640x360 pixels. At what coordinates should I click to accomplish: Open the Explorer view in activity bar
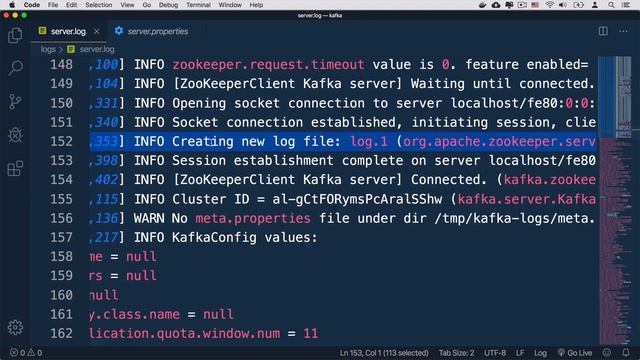click(x=15, y=35)
